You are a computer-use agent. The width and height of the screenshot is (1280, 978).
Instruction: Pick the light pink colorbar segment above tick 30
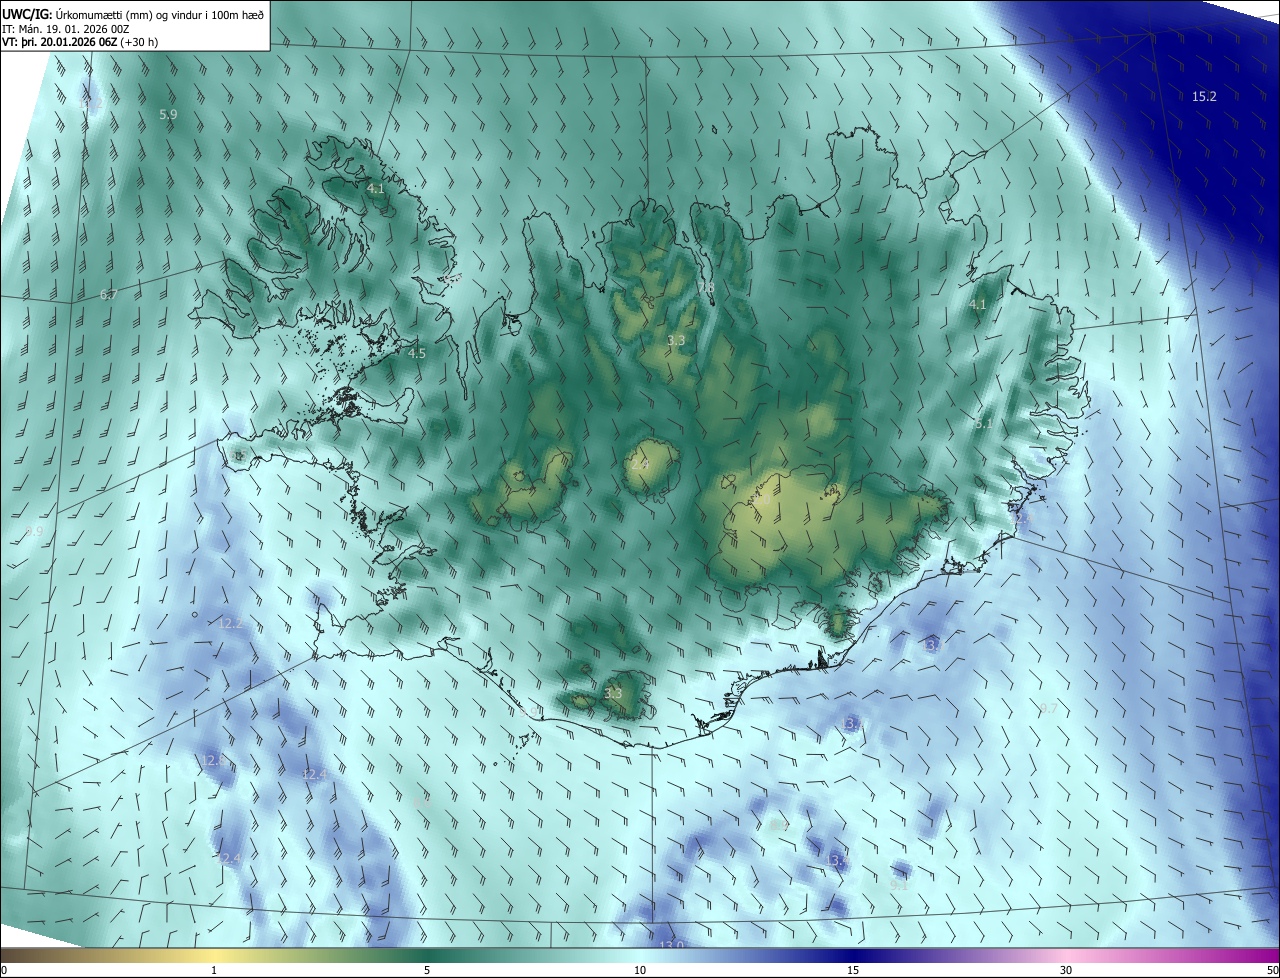tap(1066, 956)
